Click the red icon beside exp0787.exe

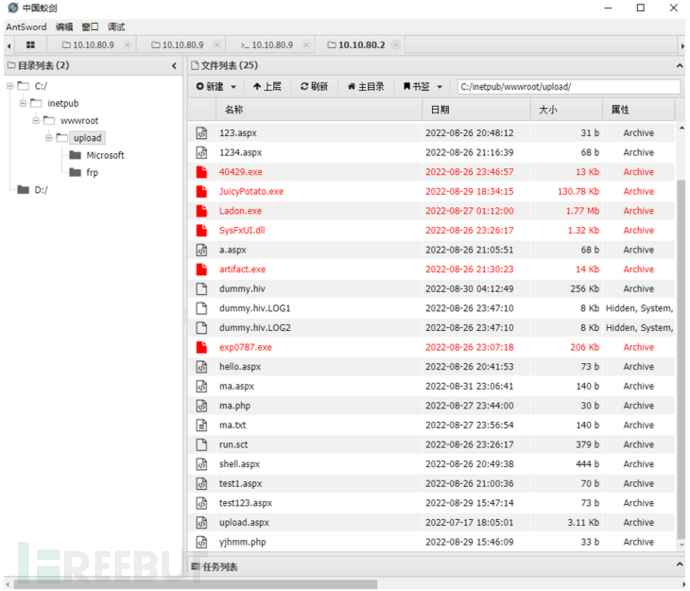[x=202, y=347]
